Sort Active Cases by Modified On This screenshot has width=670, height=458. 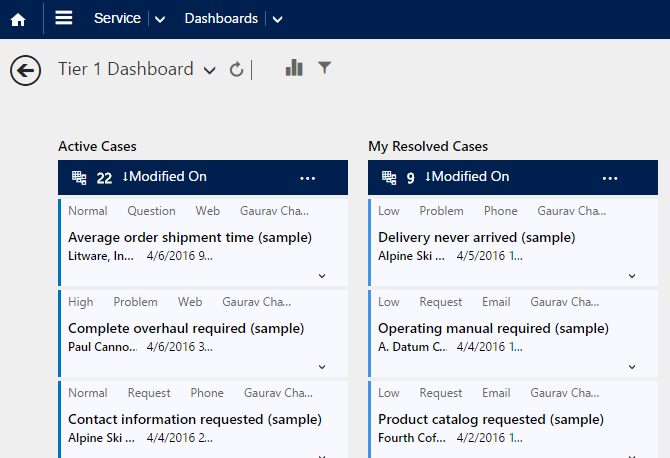(165, 176)
